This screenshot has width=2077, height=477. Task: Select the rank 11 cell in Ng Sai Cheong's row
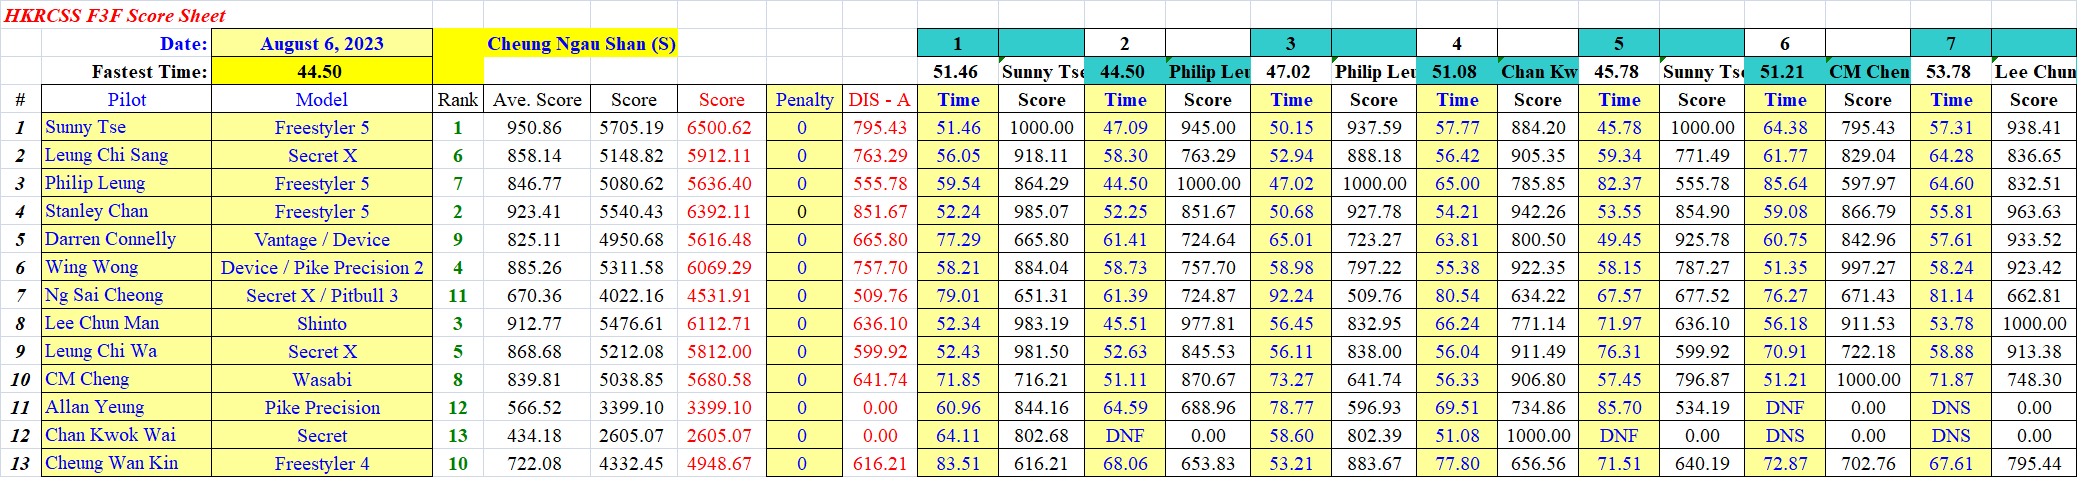(458, 295)
